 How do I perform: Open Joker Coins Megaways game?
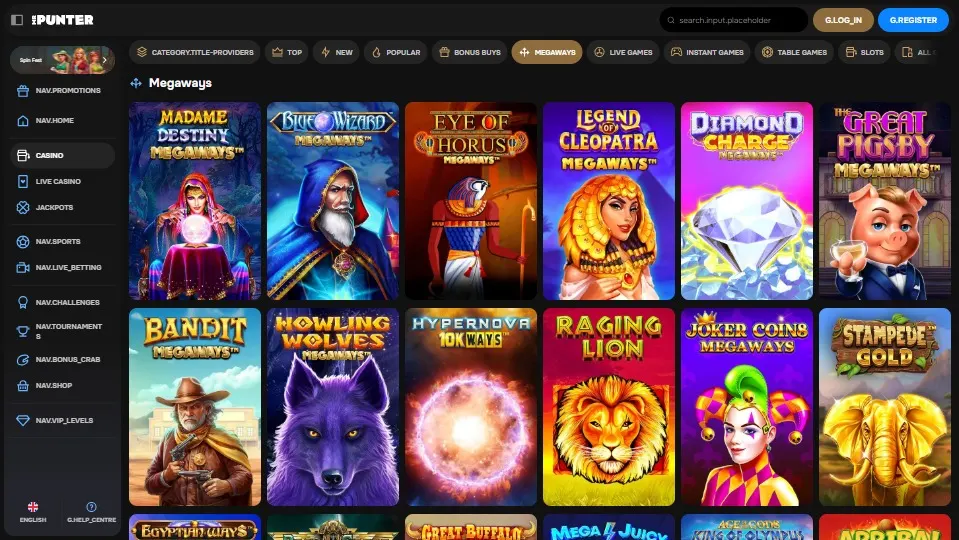[x=747, y=407]
